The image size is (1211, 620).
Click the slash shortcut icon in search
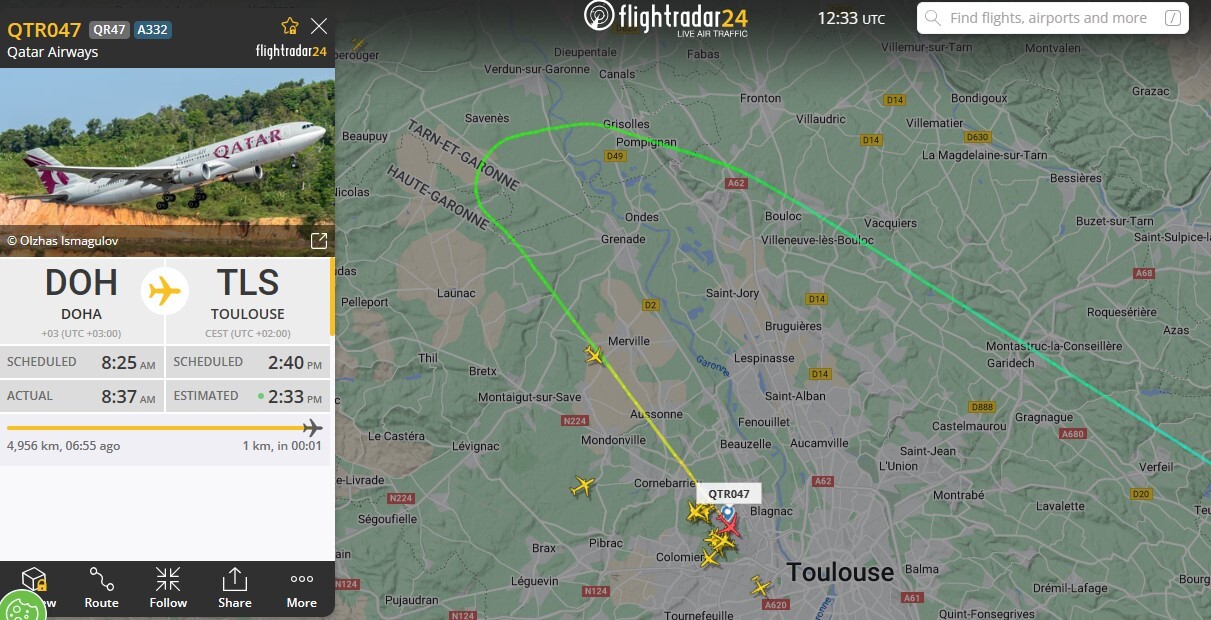click(1173, 18)
